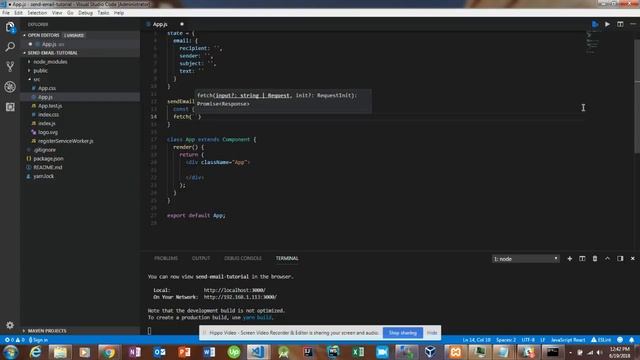
Task: Click the Run Code play icon
Action: click(x=607, y=24)
